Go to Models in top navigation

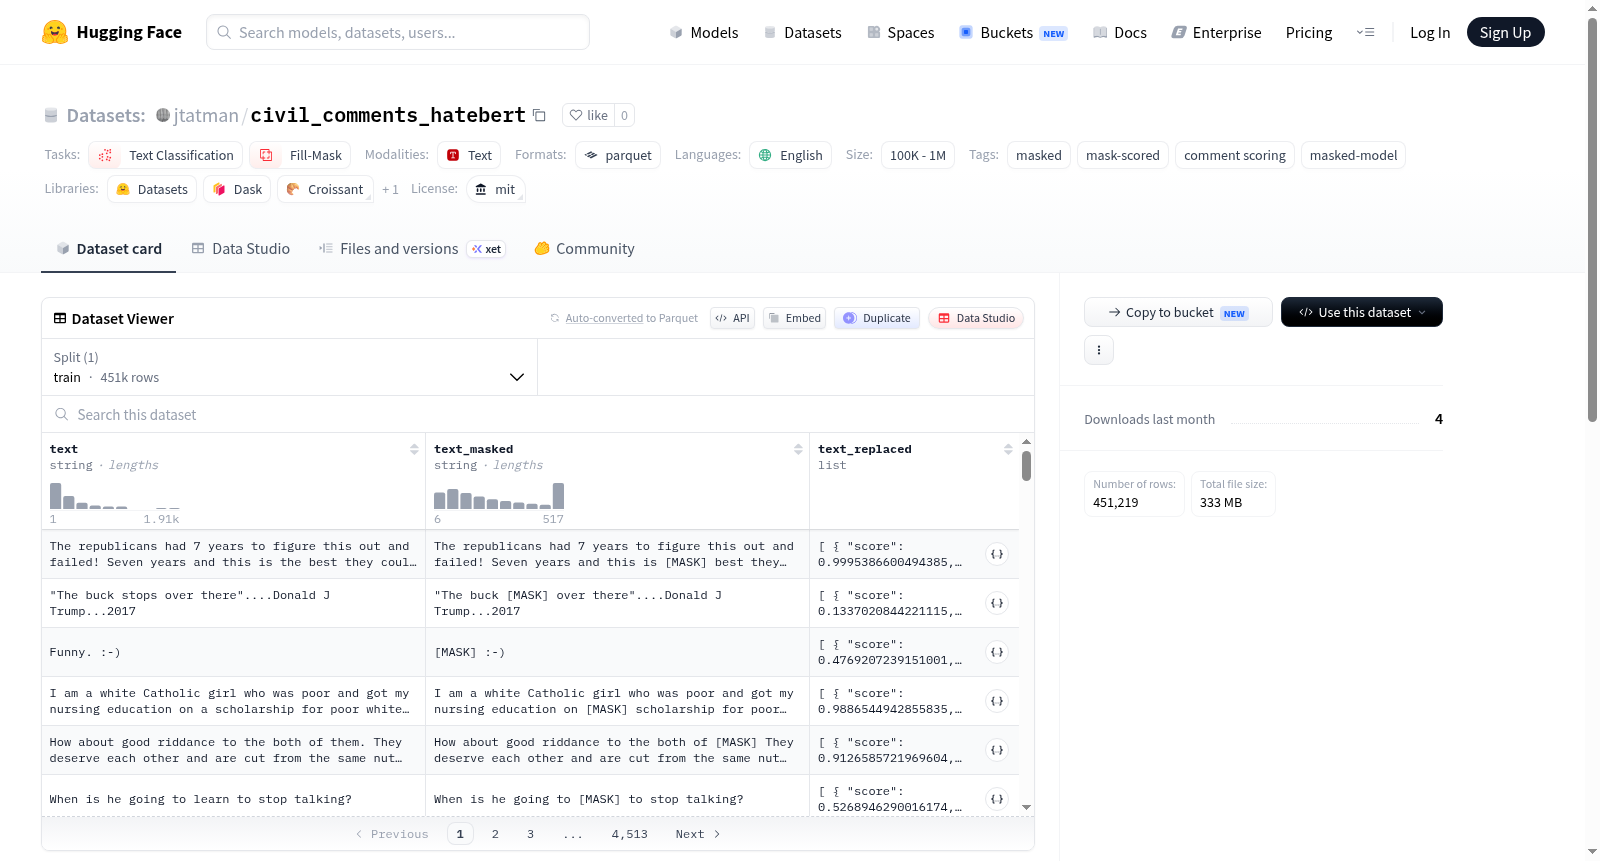tap(704, 32)
